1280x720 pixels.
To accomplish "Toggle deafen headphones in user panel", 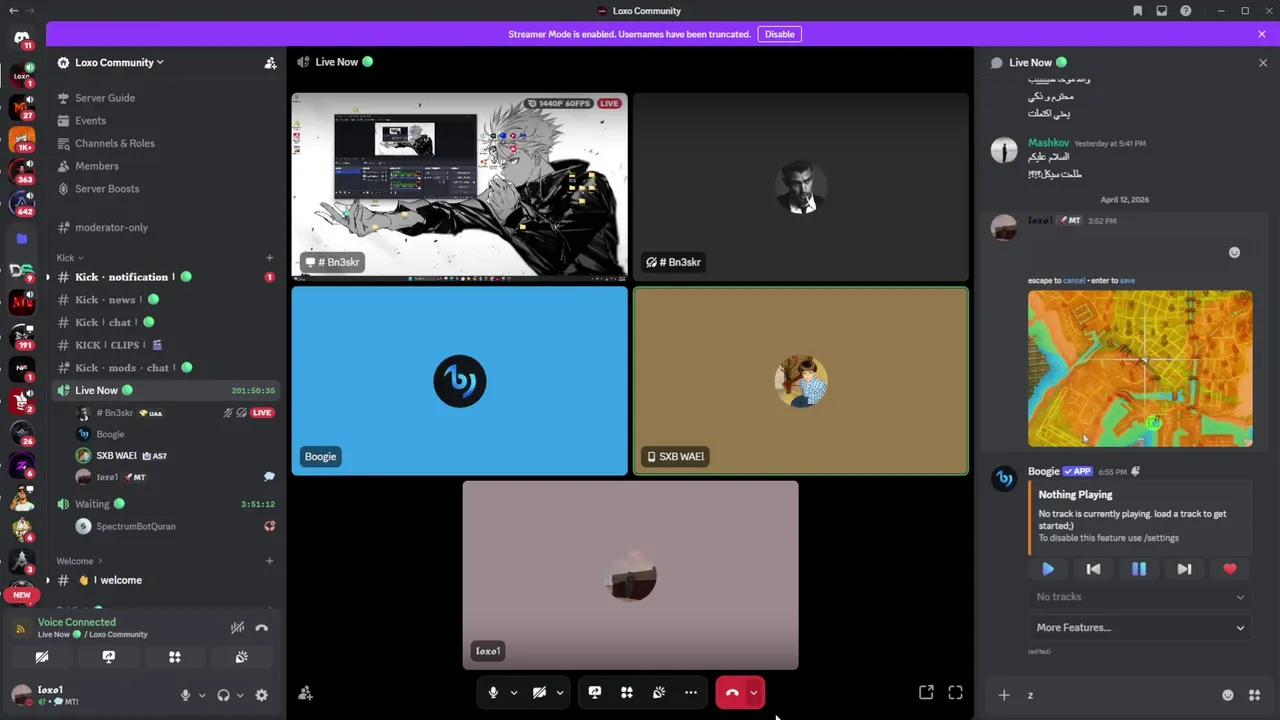I will point(224,695).
